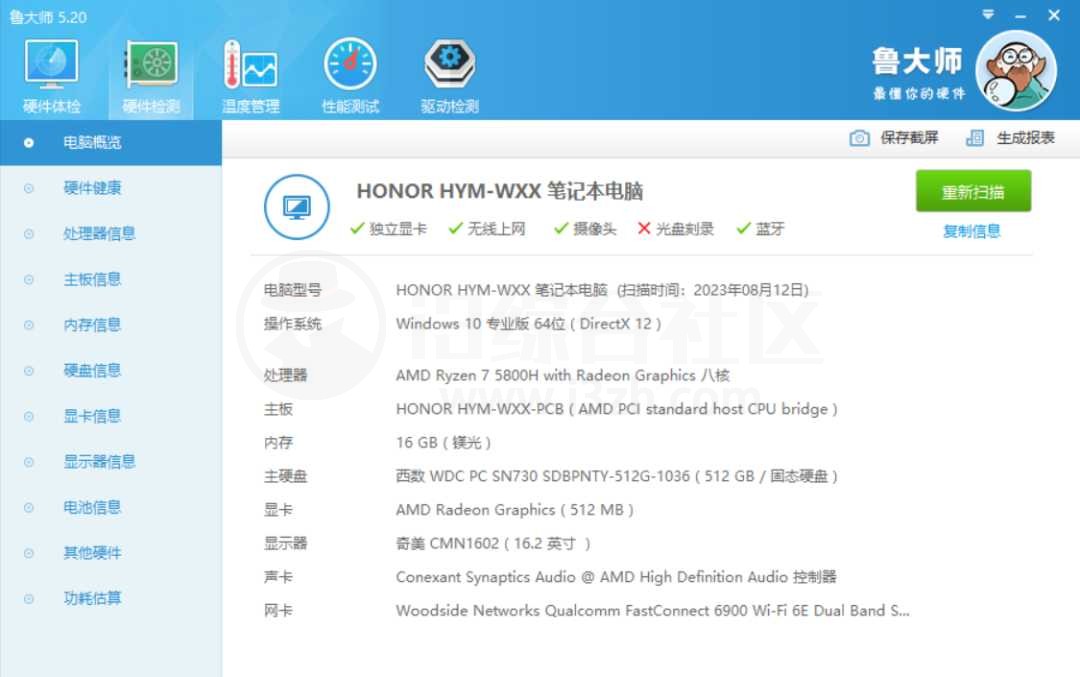Open the 驱动检测 driver detection icon
Viewport: 1080px width, 677px height.
[449, 65]
